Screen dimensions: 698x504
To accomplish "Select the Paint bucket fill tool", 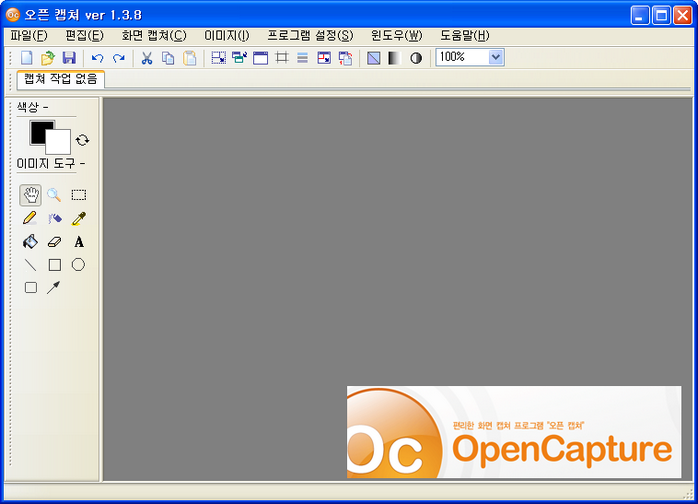I will (30, 242).
